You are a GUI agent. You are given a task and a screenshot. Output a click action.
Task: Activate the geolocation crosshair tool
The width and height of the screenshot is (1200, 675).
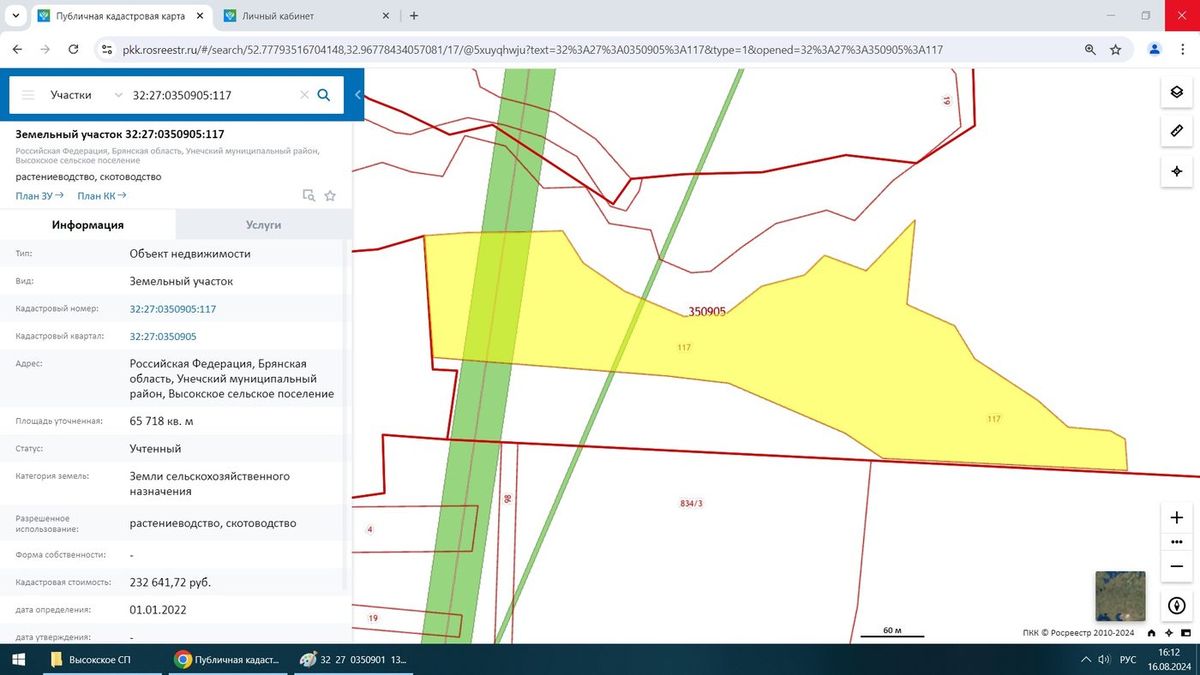(1177, 171)
